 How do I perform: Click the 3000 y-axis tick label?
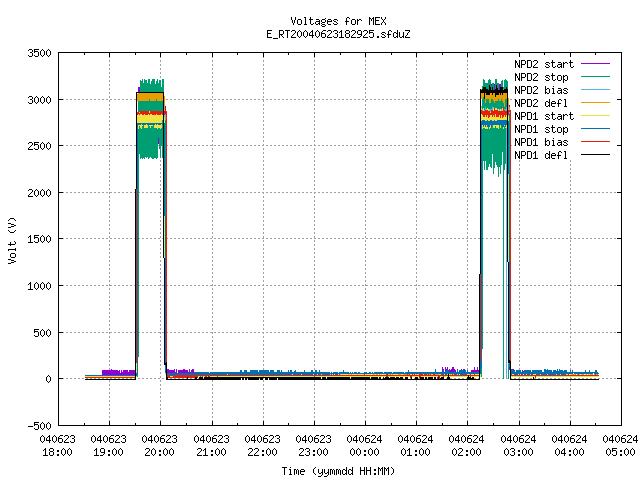tap(40, 100)
